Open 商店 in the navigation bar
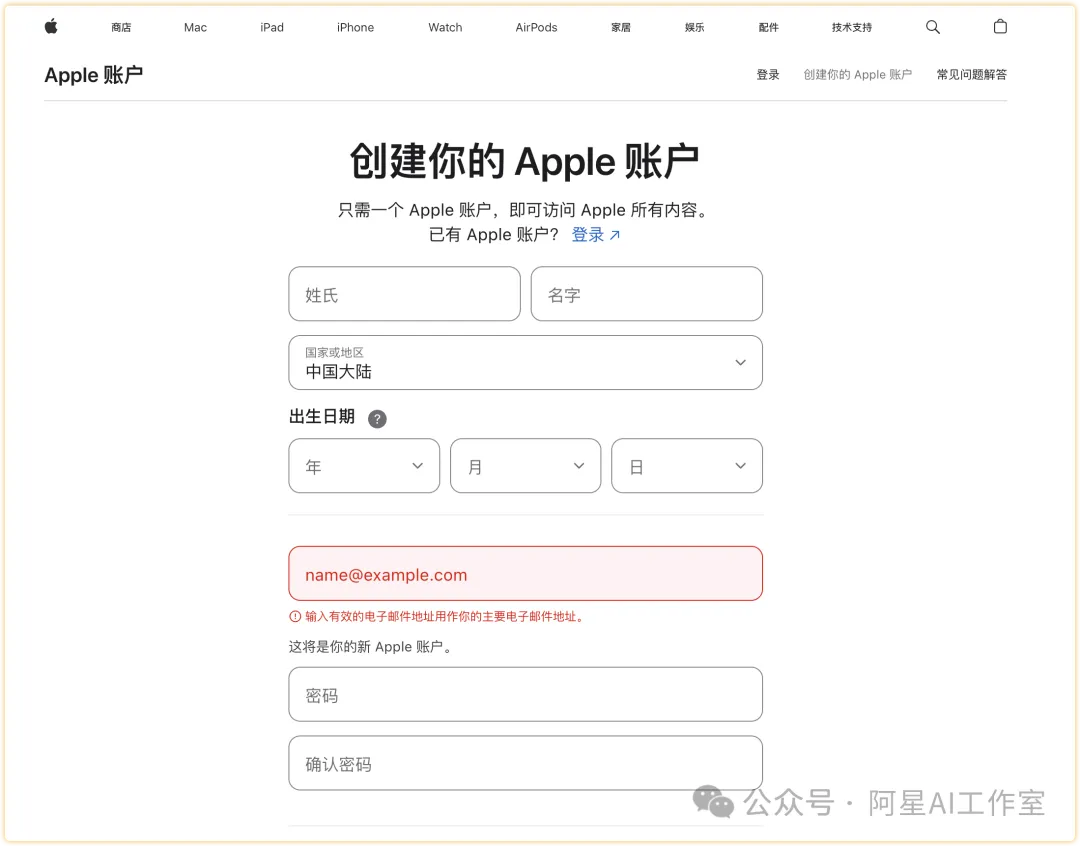 (121, 28)
